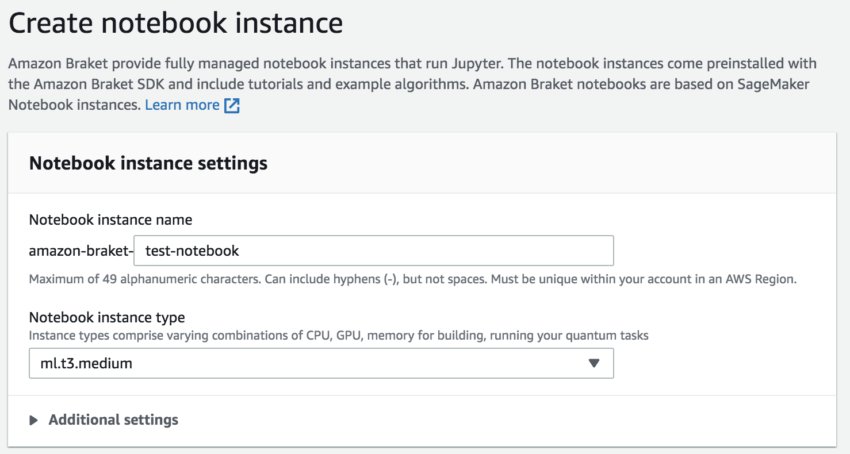Click the Create notebook instance heading
This screenshot has width=850, height=454.
pos(176,23)
